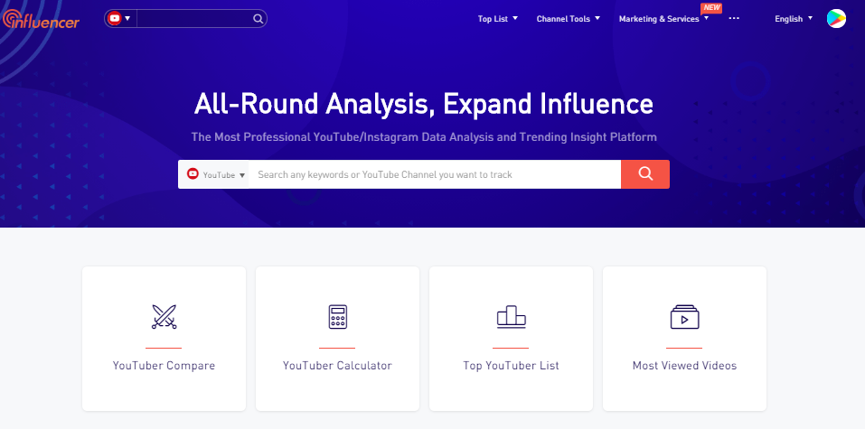Open the Channel Tools menu

pyautogui.click(x=568, y=19)
